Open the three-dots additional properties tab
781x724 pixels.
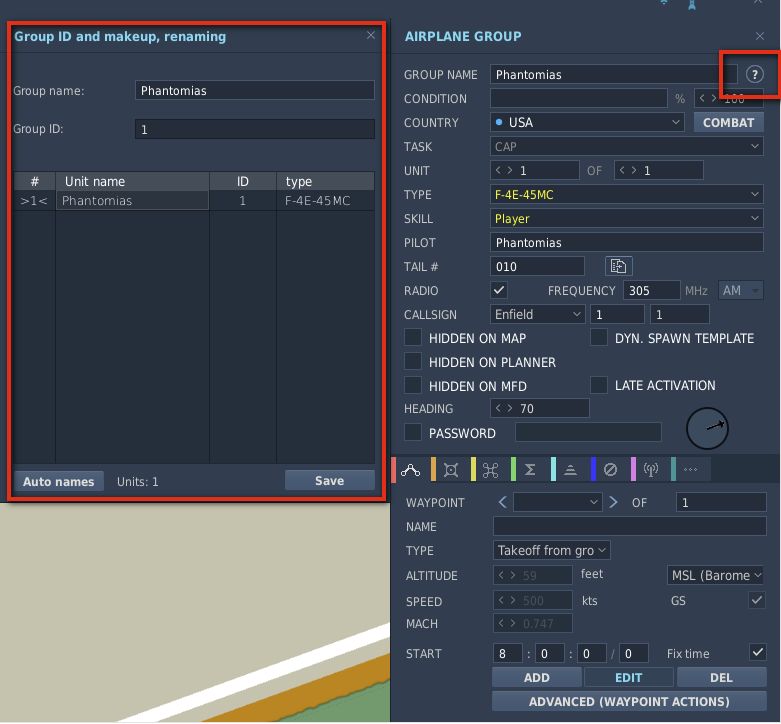690,470
